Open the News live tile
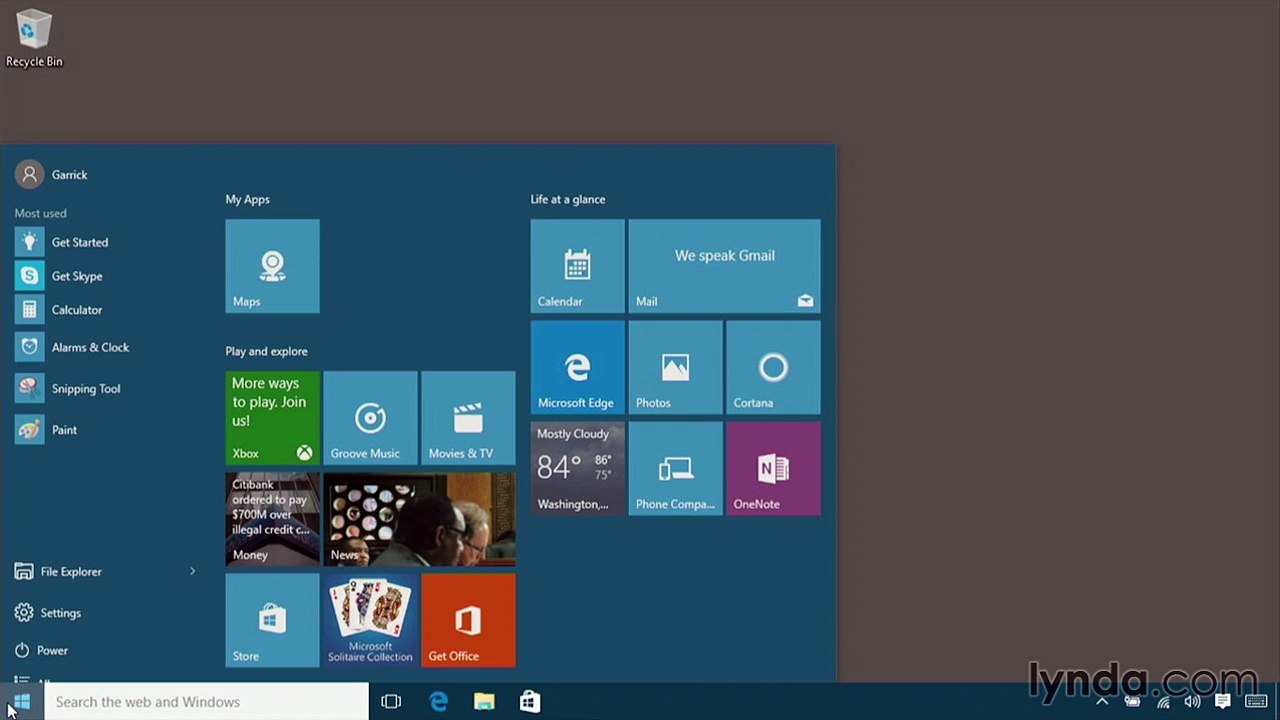Viewport: 1280px width, 720px height. click(419, 519)
